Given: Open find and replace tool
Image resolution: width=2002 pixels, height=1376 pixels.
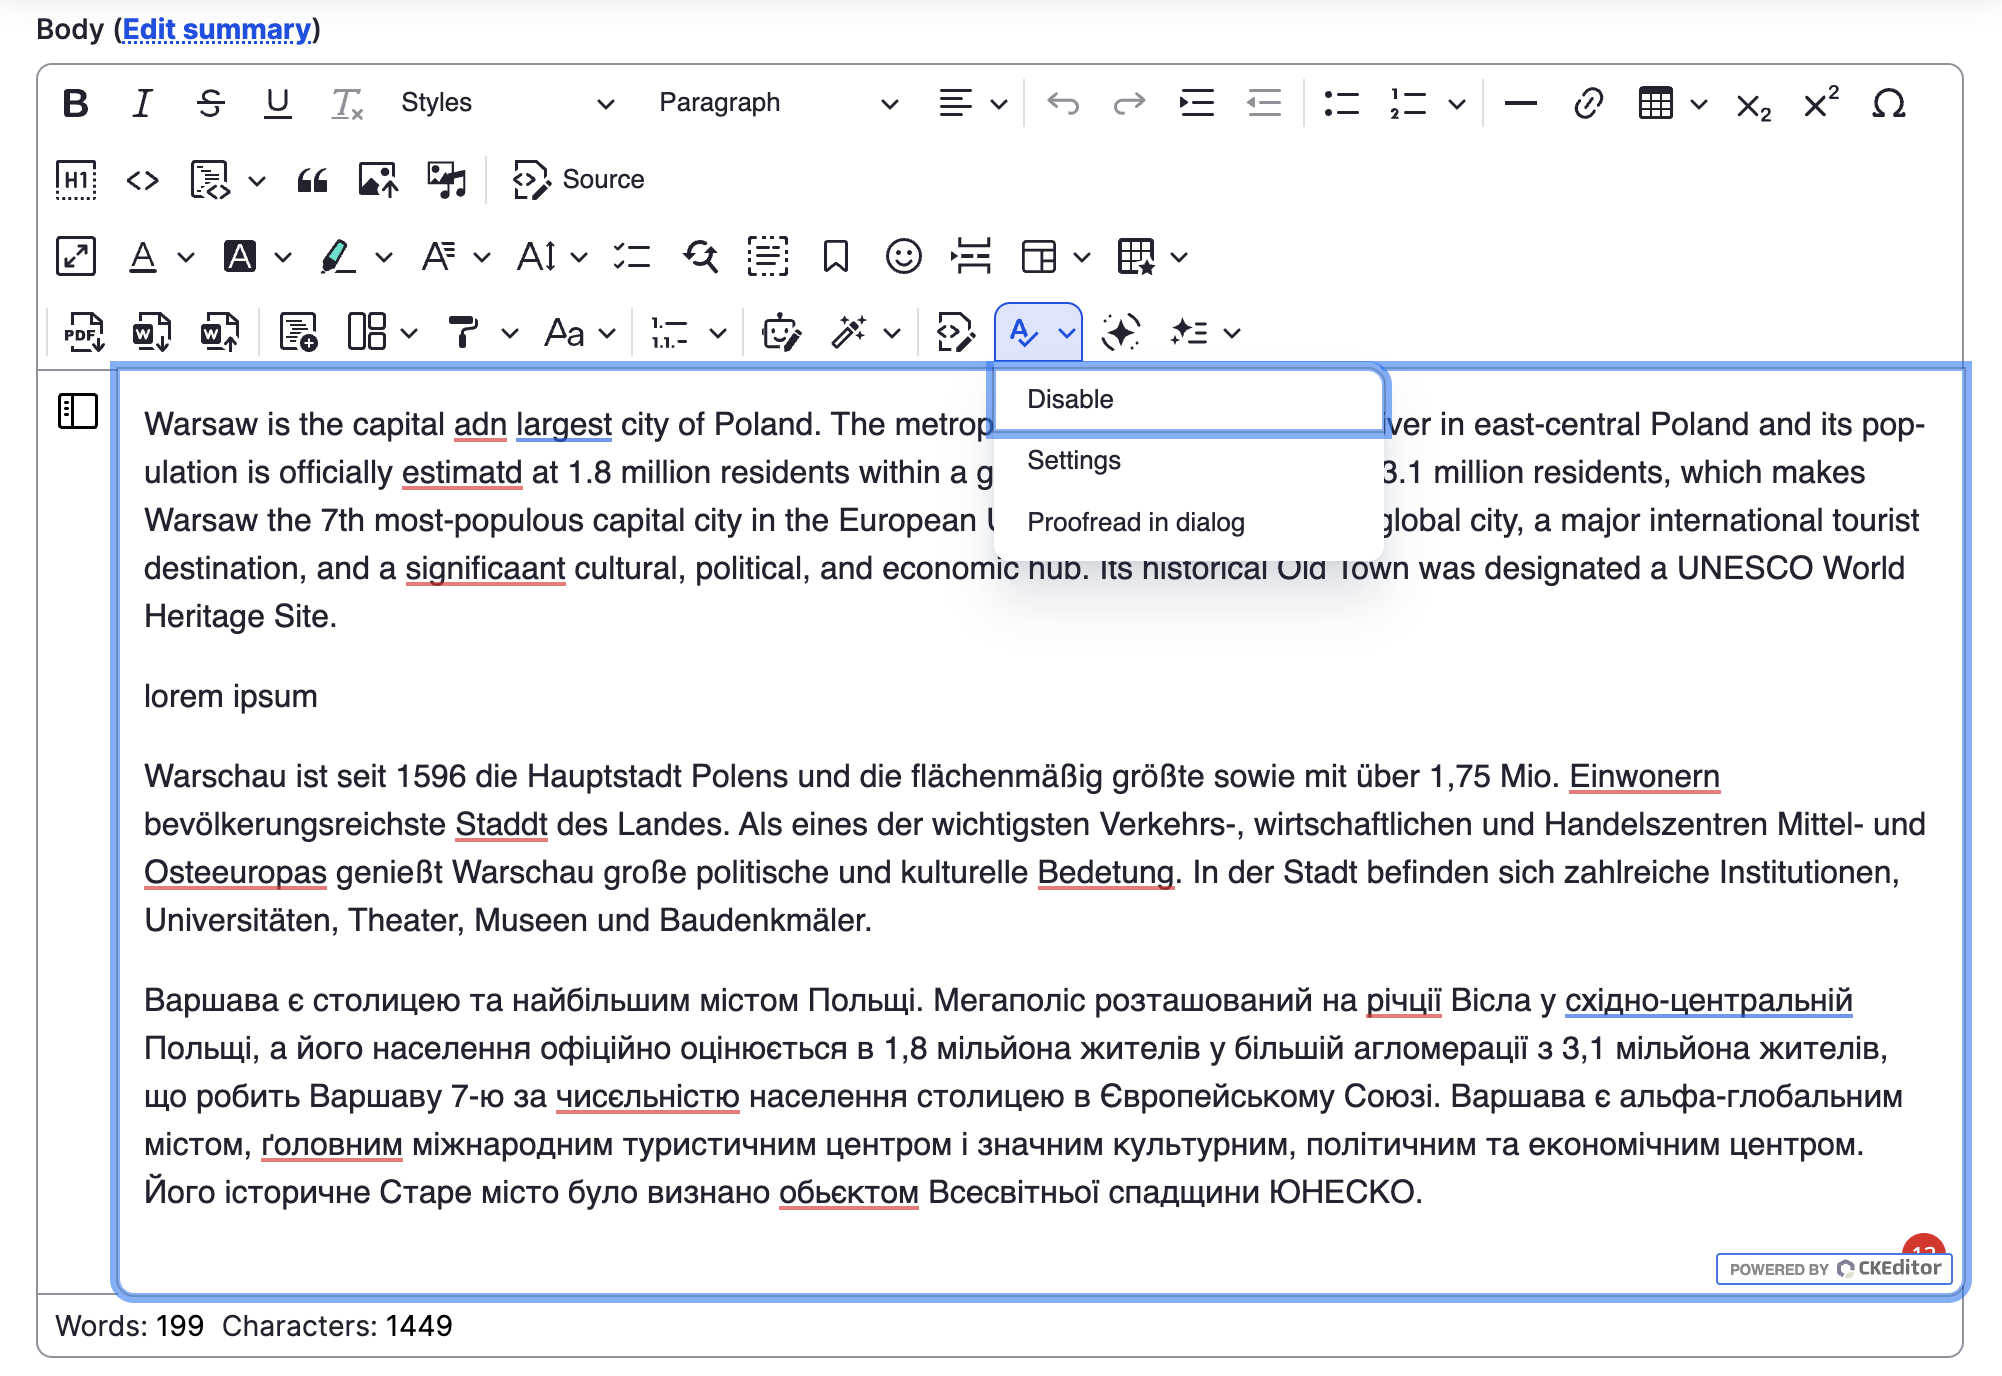Looking at the screenshot, I should (701, 257).
